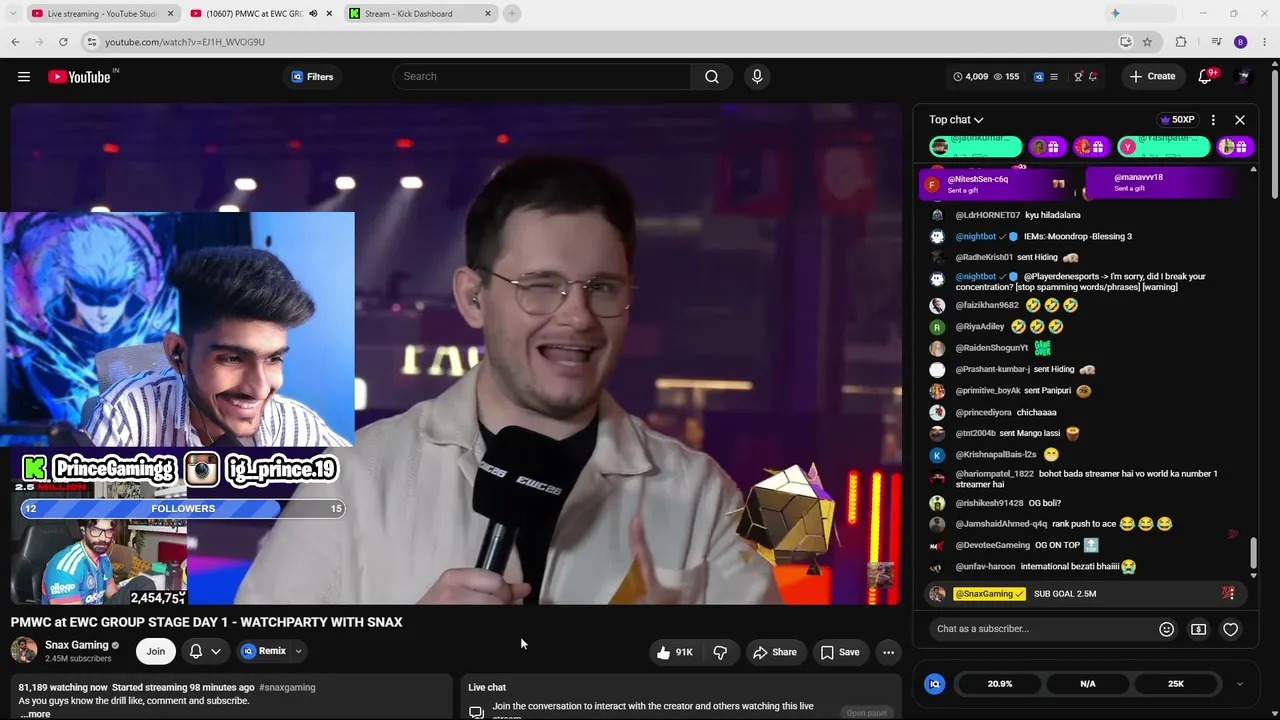Screen dimensions: 1280x720
Task: Open the vidIQ alerts bell in header
Action: [x=1093, y=77]
